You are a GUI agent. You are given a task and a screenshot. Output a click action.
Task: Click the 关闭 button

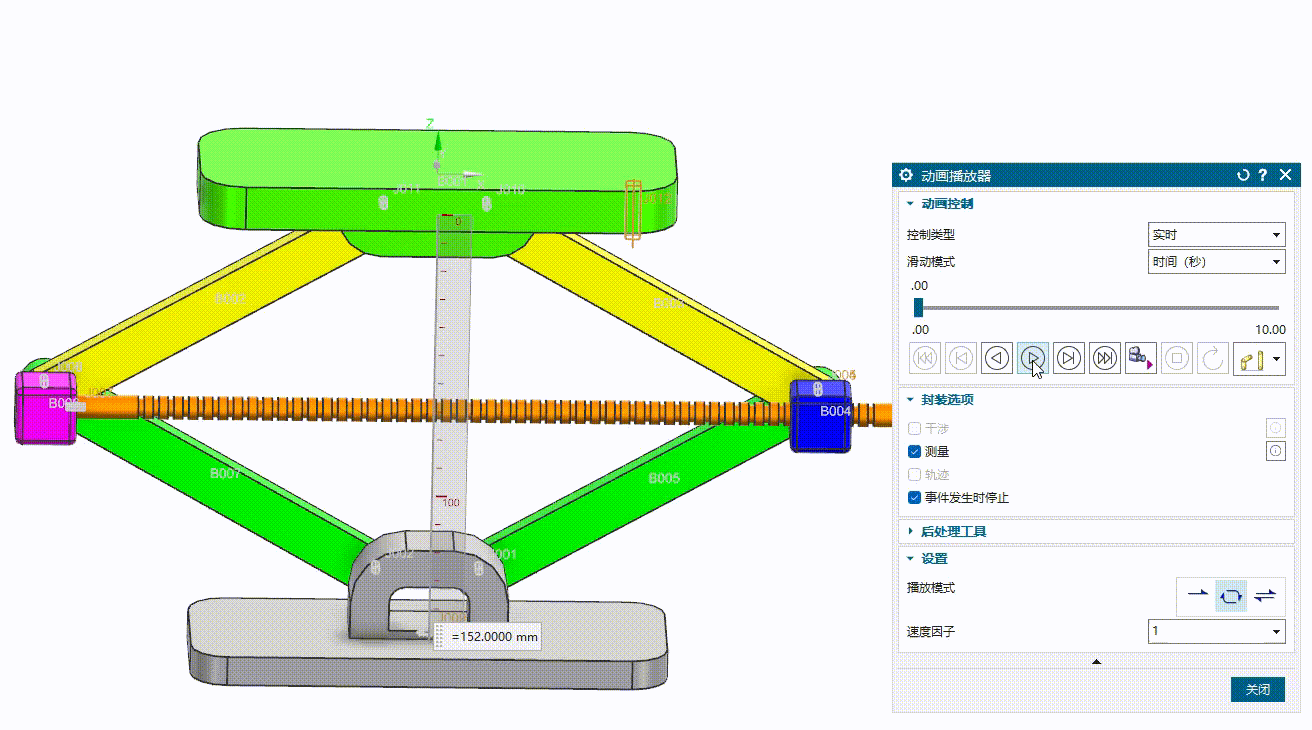point(1257,690)
